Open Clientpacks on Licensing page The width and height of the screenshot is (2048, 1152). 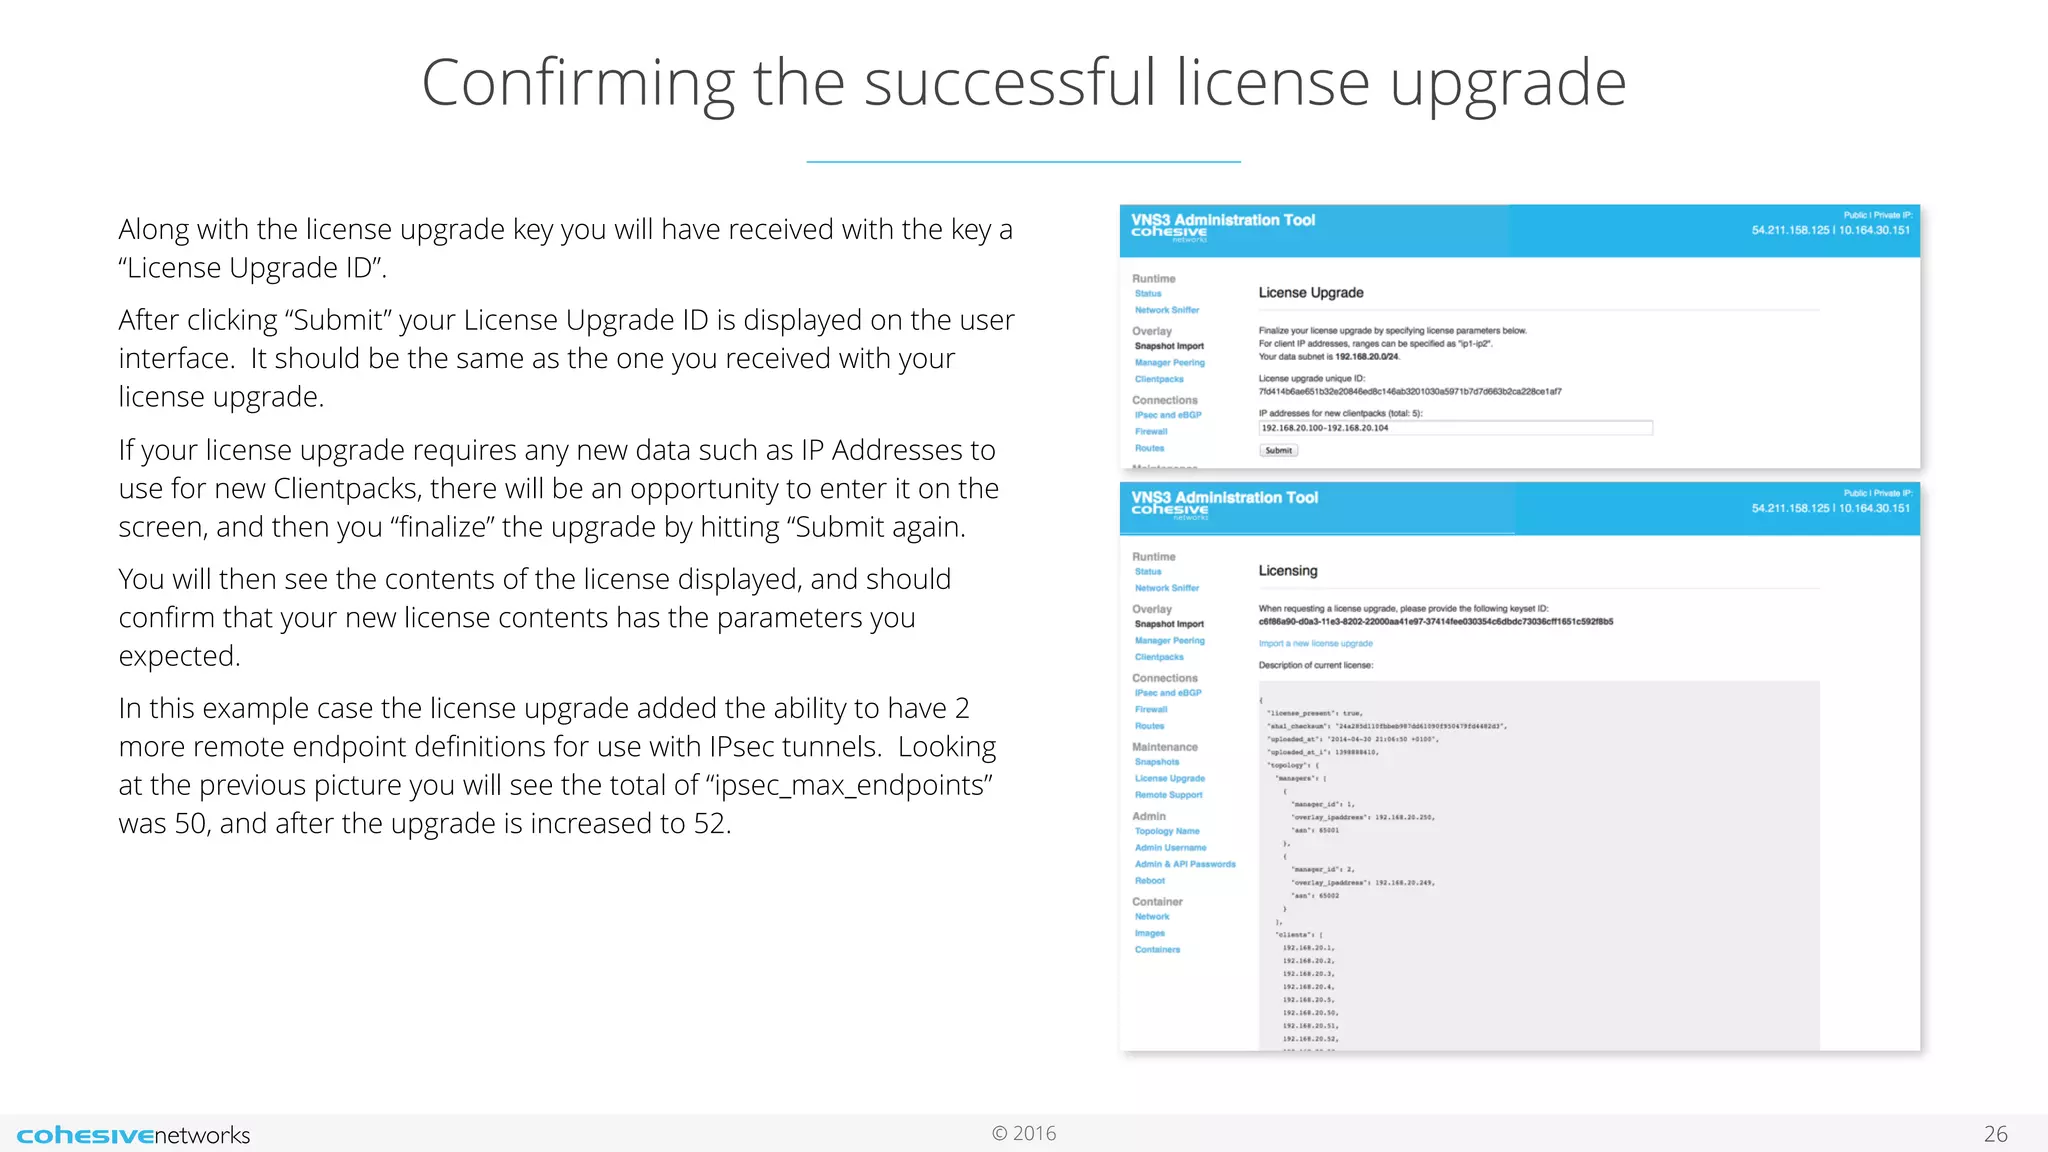tap(1159, 657)
